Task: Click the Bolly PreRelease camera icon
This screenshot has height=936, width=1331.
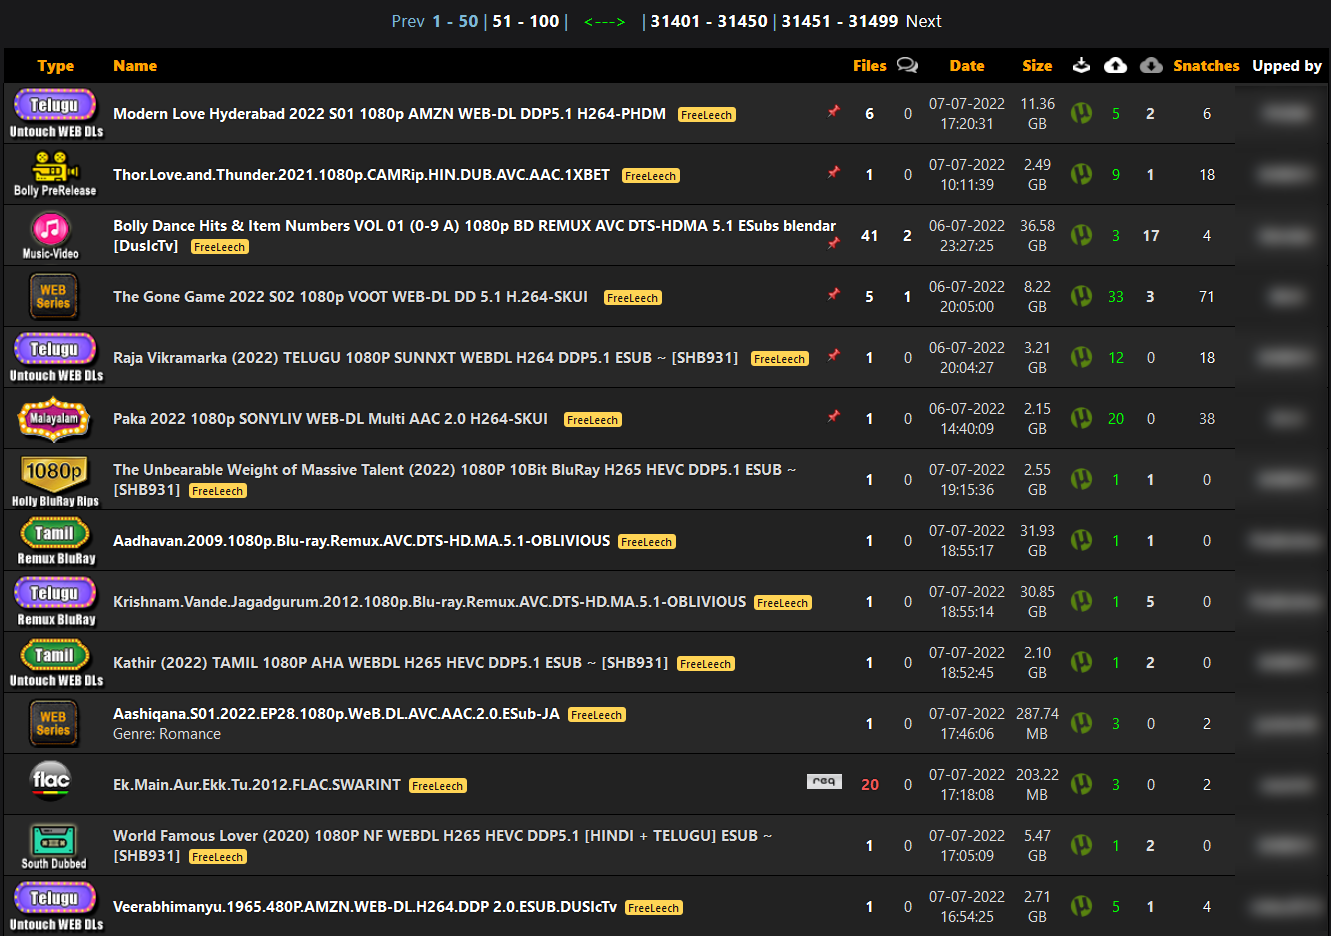Action: pyautogui.click(x=55, y=174)
